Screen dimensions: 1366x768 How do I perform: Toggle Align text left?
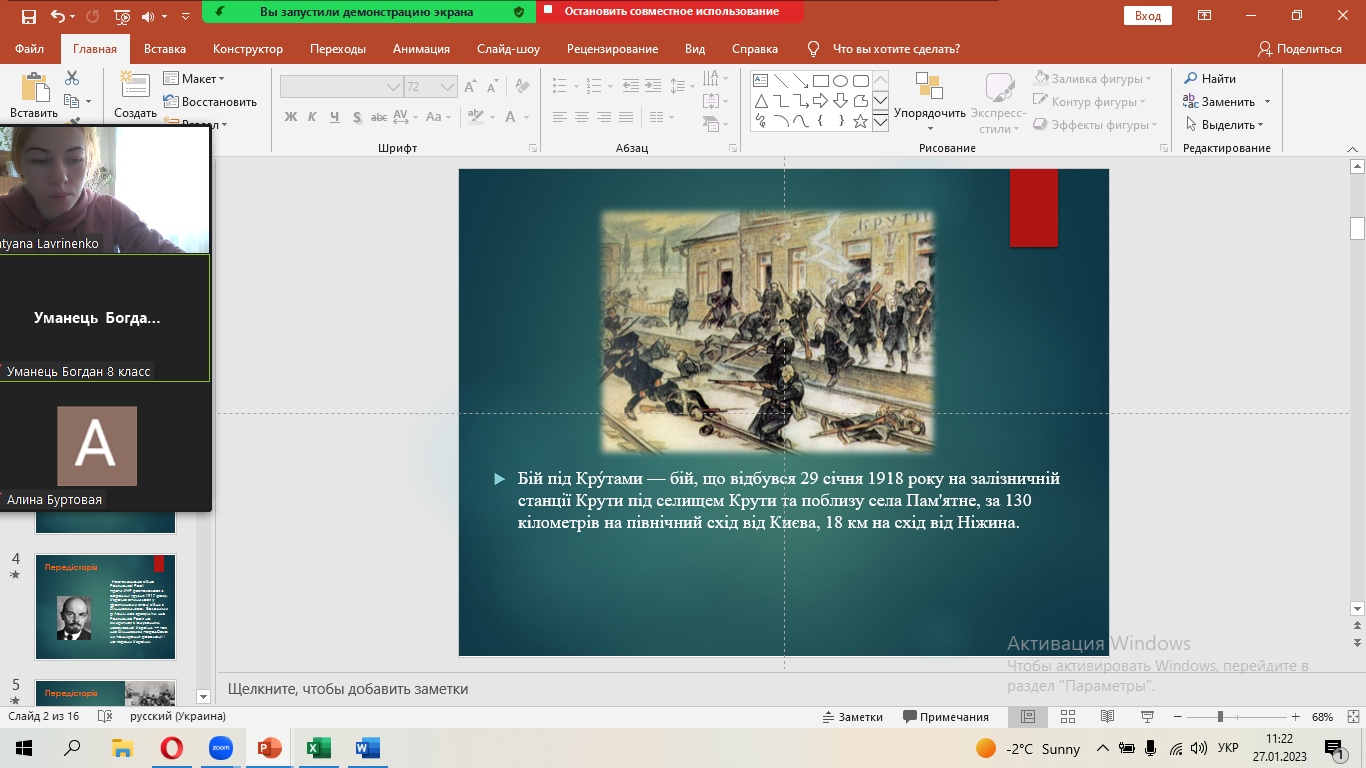[x=560, y=117]
